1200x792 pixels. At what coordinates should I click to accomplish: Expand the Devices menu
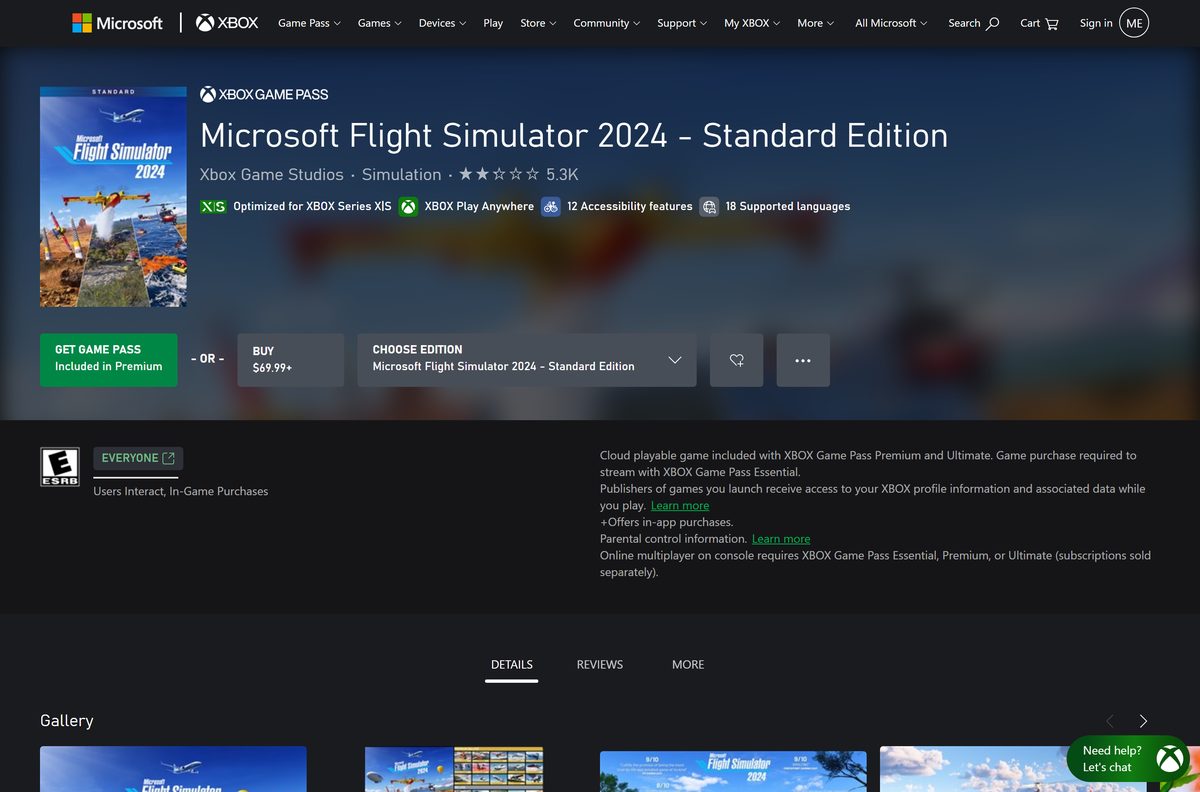click(x=442, y=23)
